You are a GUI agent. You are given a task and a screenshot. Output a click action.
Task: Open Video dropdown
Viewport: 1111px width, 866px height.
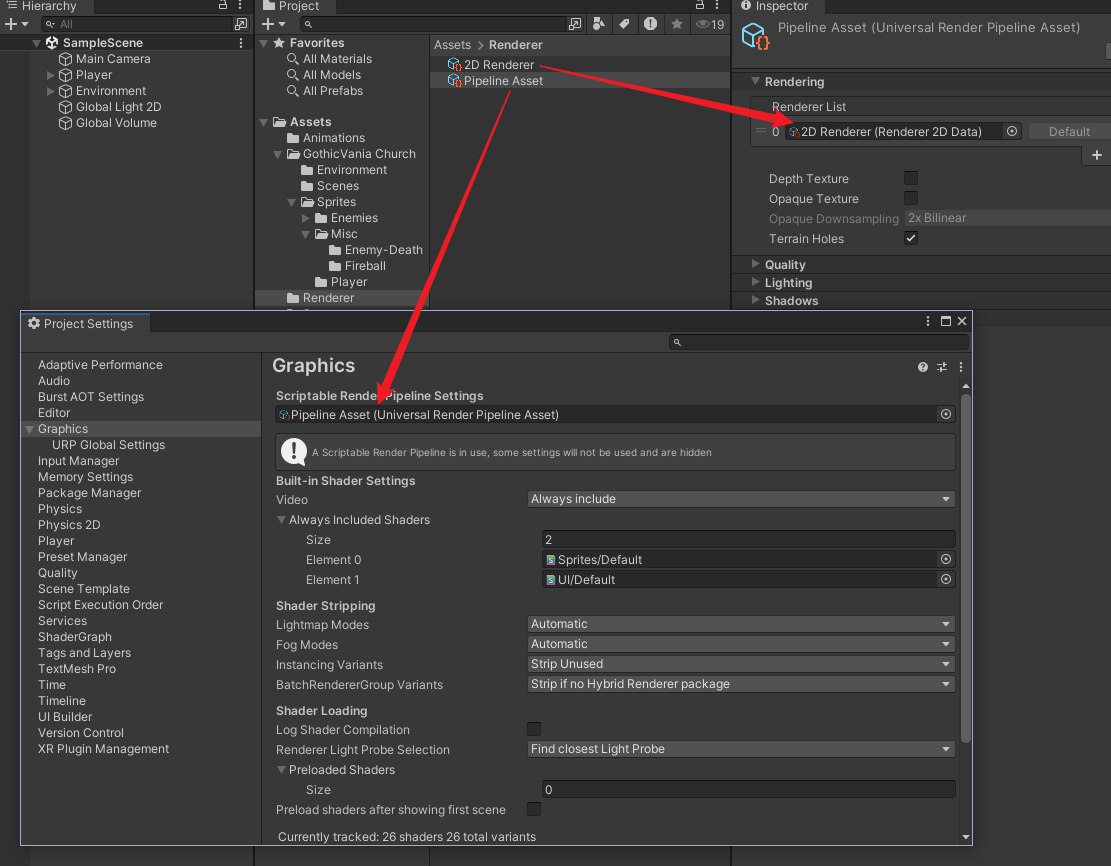[x=741, y=499]
